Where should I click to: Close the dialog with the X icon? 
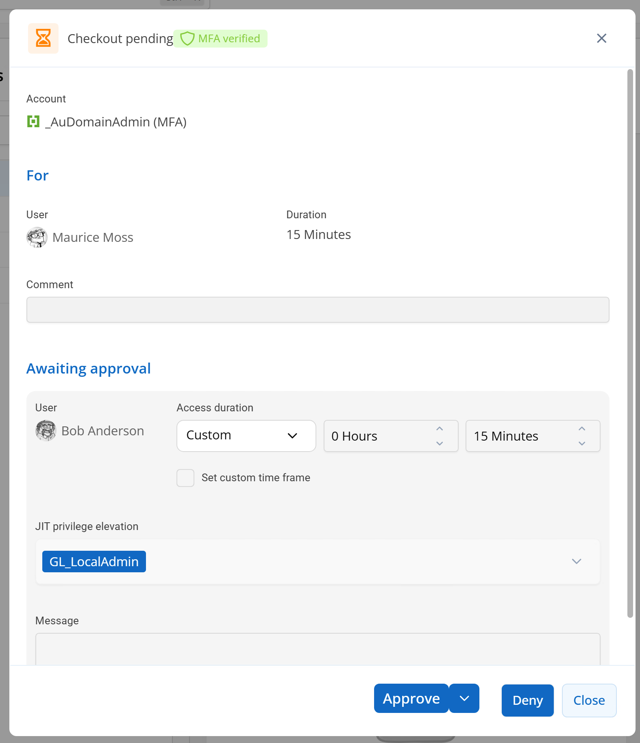[601, 38]
